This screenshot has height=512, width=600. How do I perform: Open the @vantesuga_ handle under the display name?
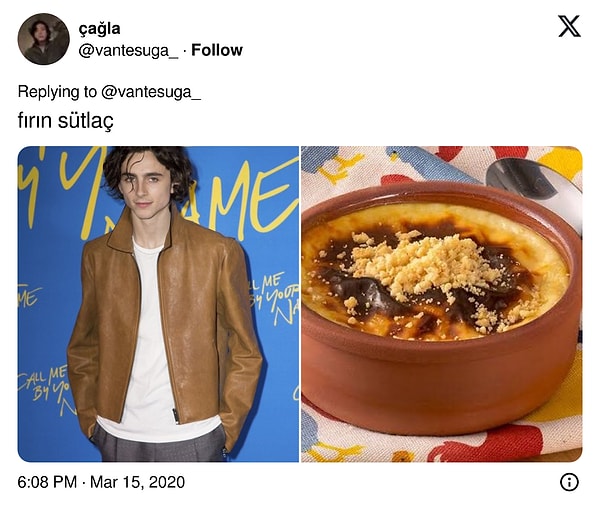click(x=128, y=51)
